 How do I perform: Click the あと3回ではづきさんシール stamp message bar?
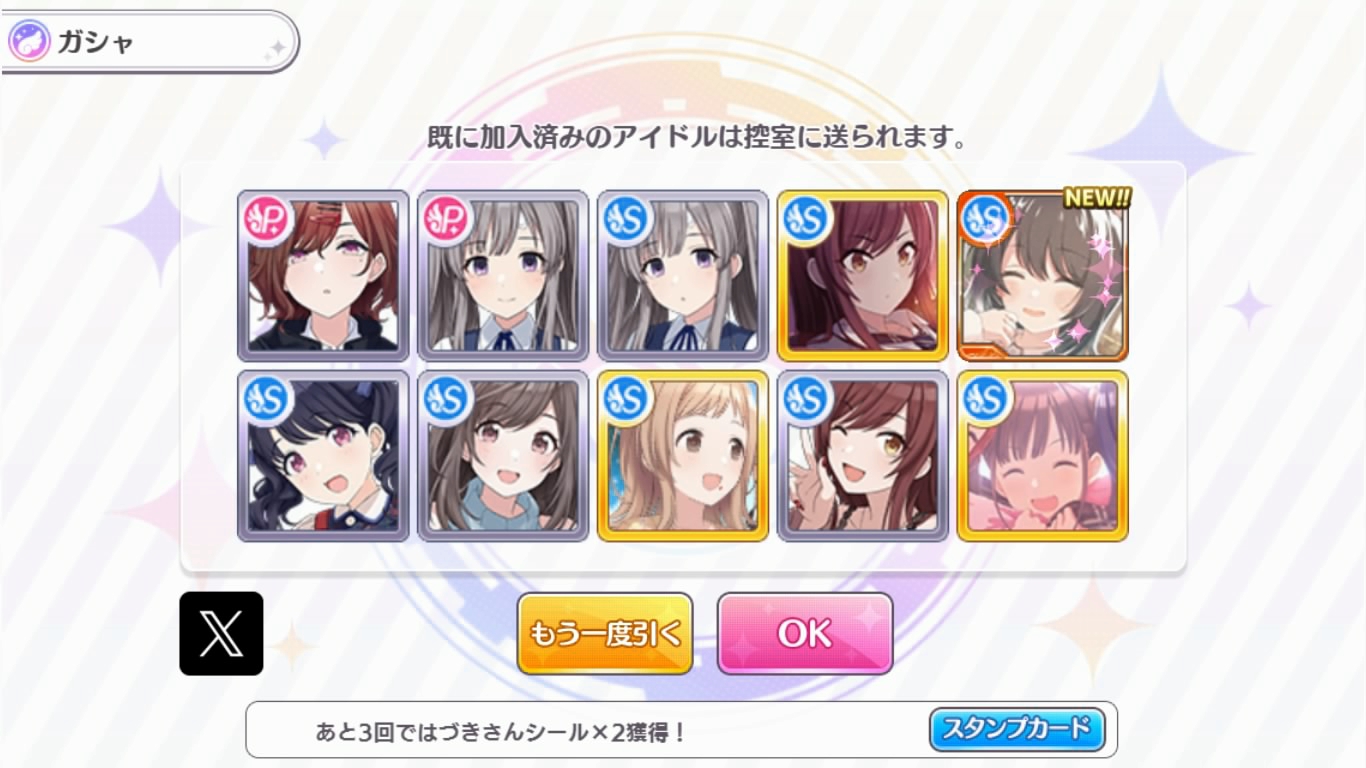(x=681, y=730)
